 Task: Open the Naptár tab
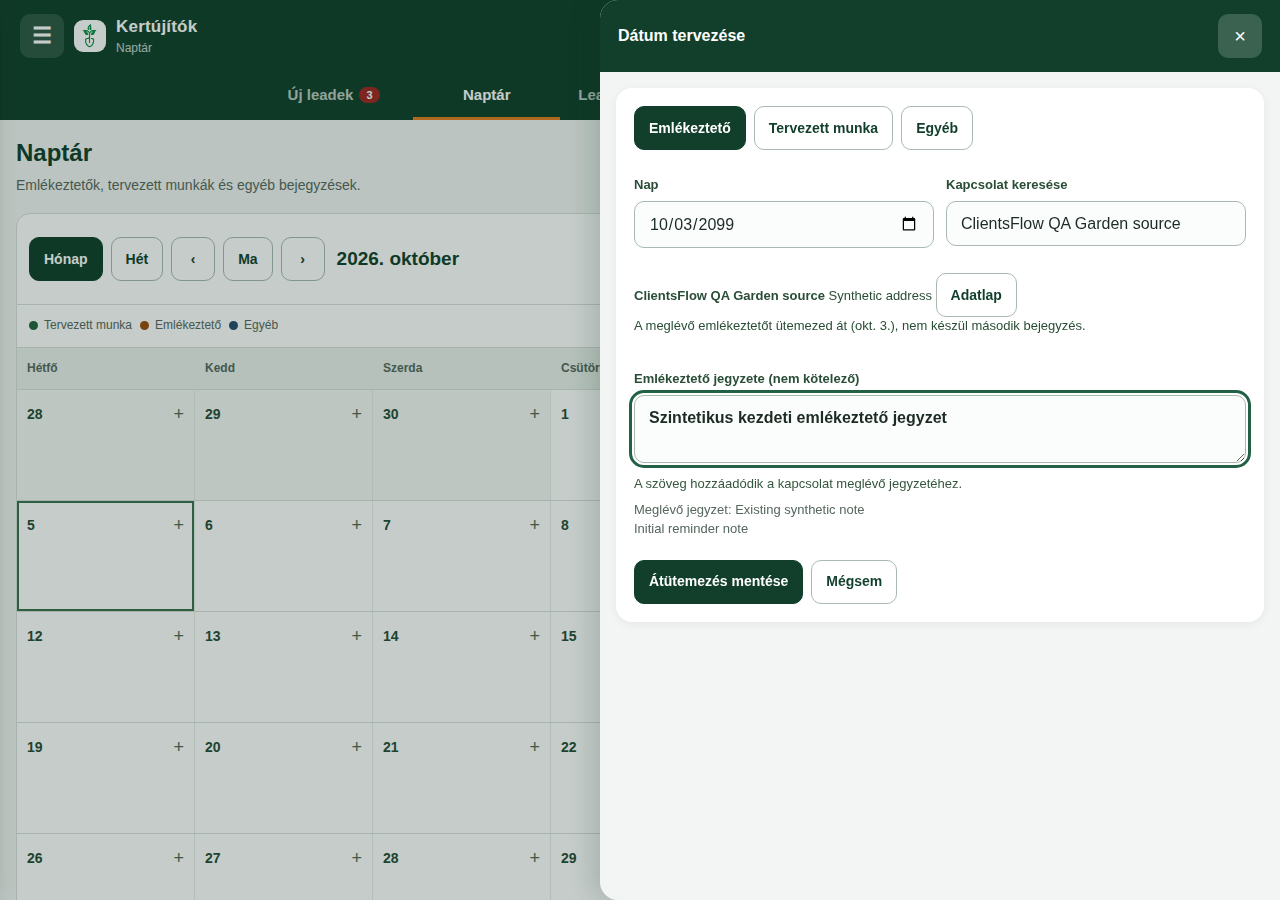tap(487, 95)
